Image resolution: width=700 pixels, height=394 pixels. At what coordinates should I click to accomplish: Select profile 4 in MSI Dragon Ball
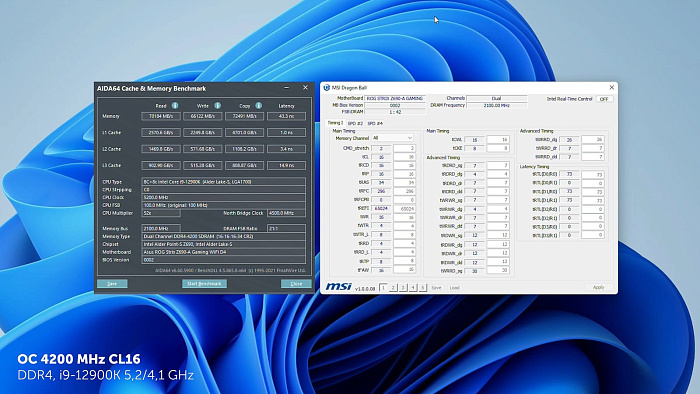[x=412, y=288]
